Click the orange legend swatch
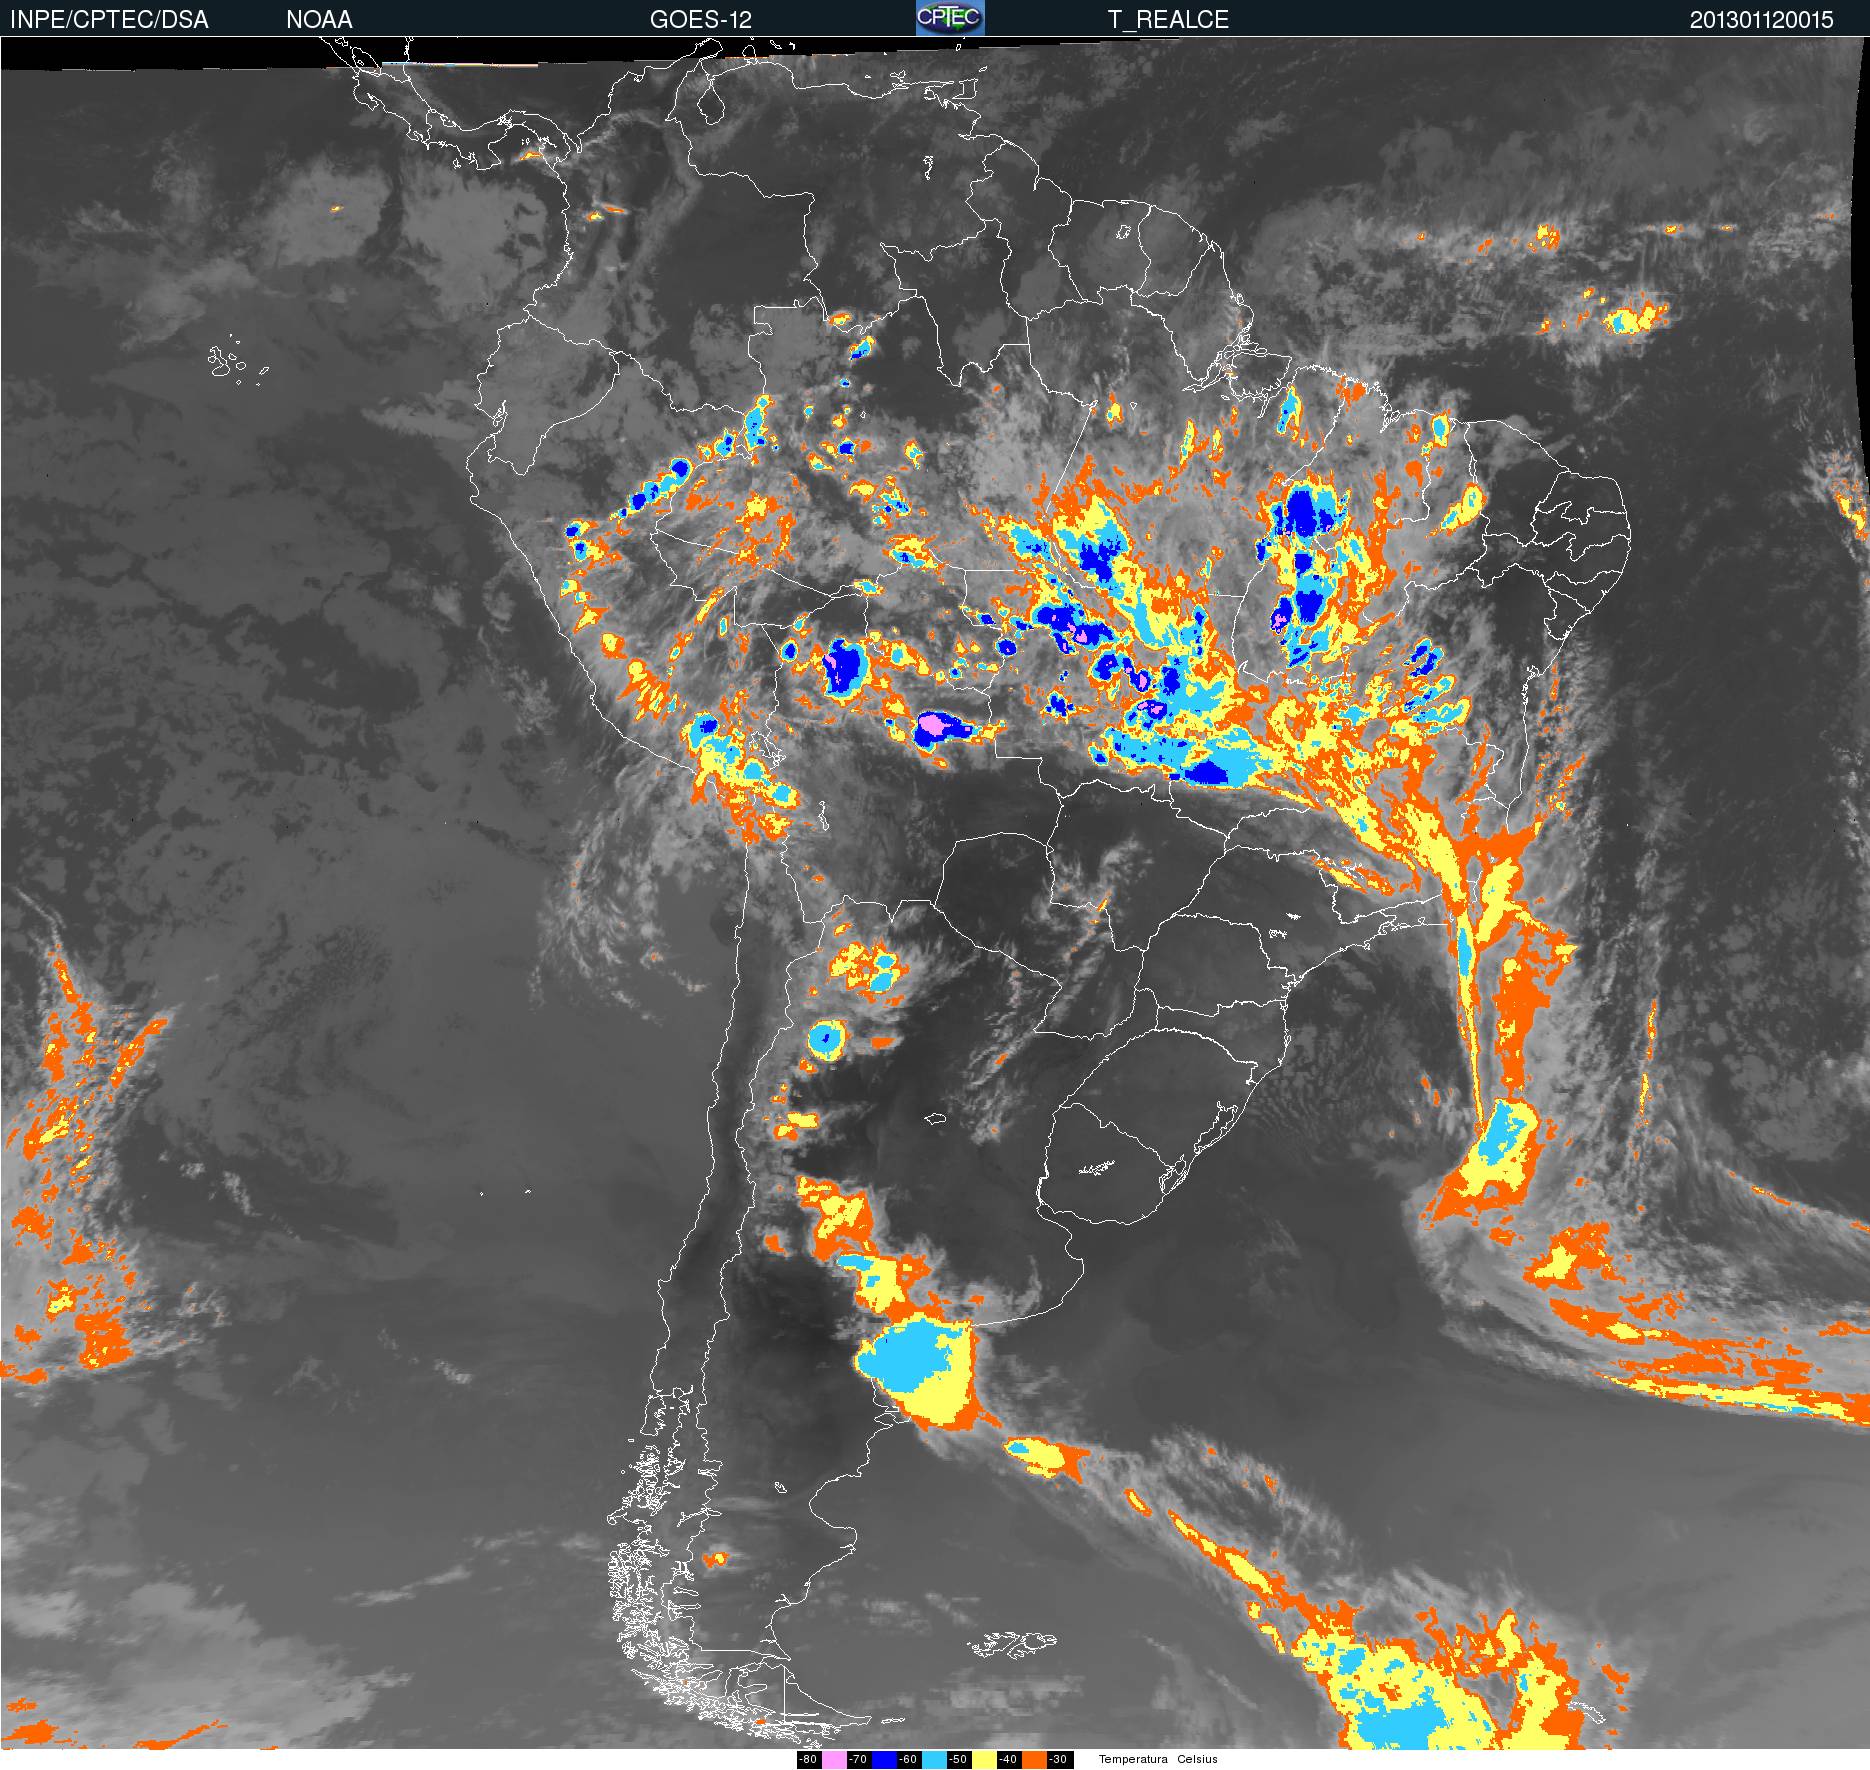 [1034, 1760]
